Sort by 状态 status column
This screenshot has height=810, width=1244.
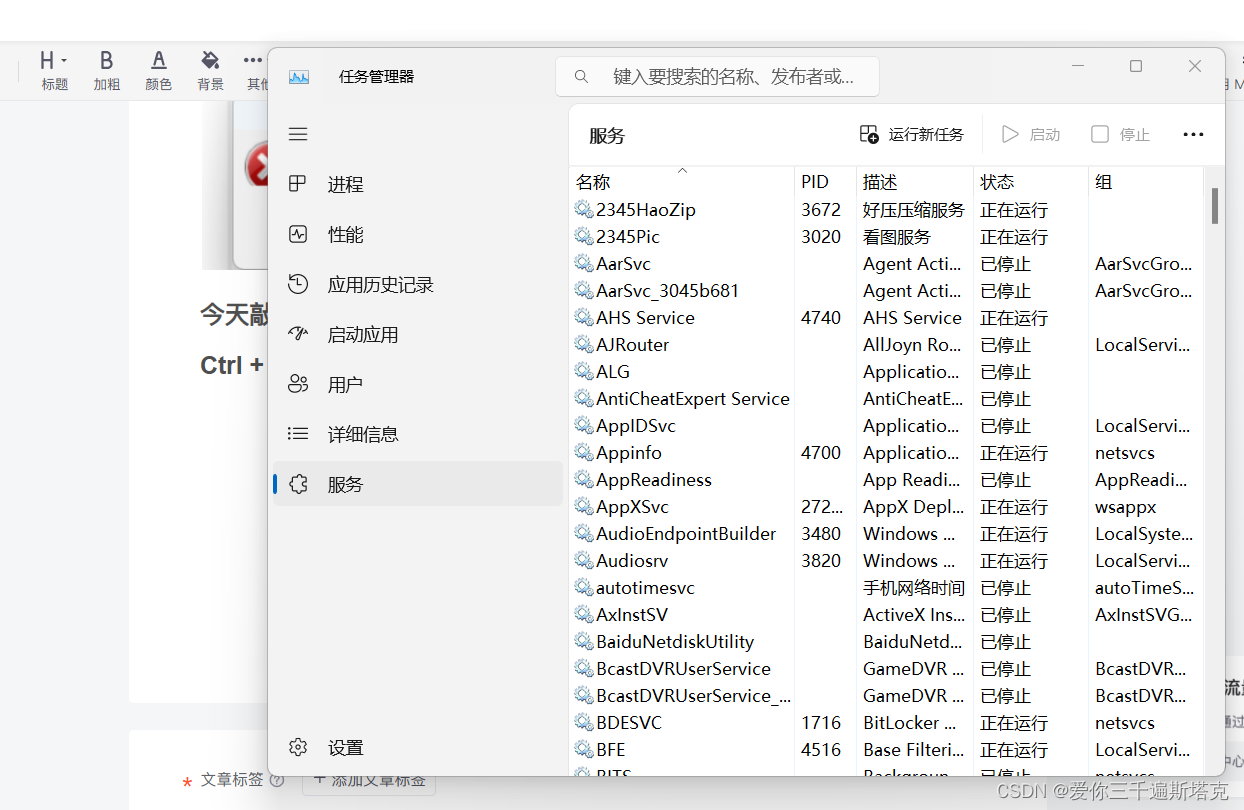point(1031,182)
